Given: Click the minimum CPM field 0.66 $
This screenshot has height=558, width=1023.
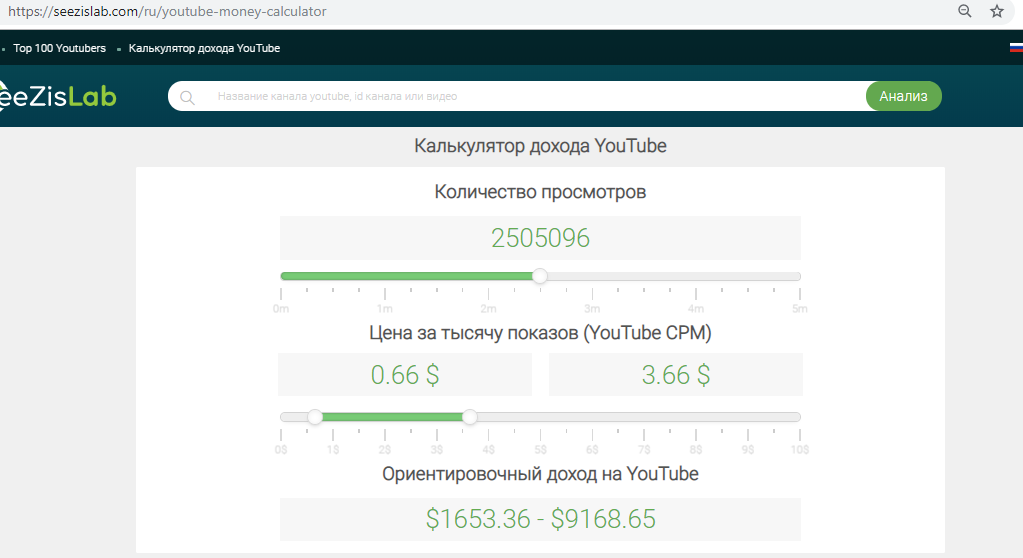Looking at the screenshot, I should [x=405, y=375].
